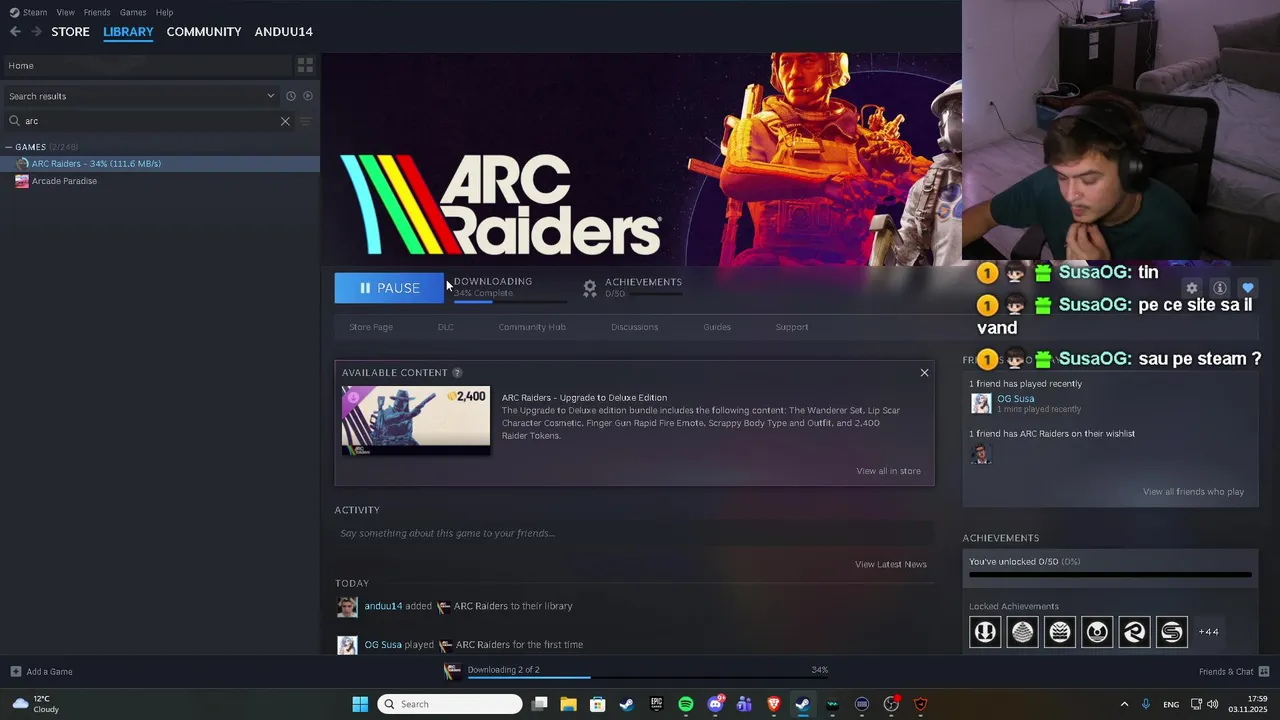This screenshot has width=1280, height=720.
Task: Toggle the favorite heart icon
Action: tap(1247, 288)
